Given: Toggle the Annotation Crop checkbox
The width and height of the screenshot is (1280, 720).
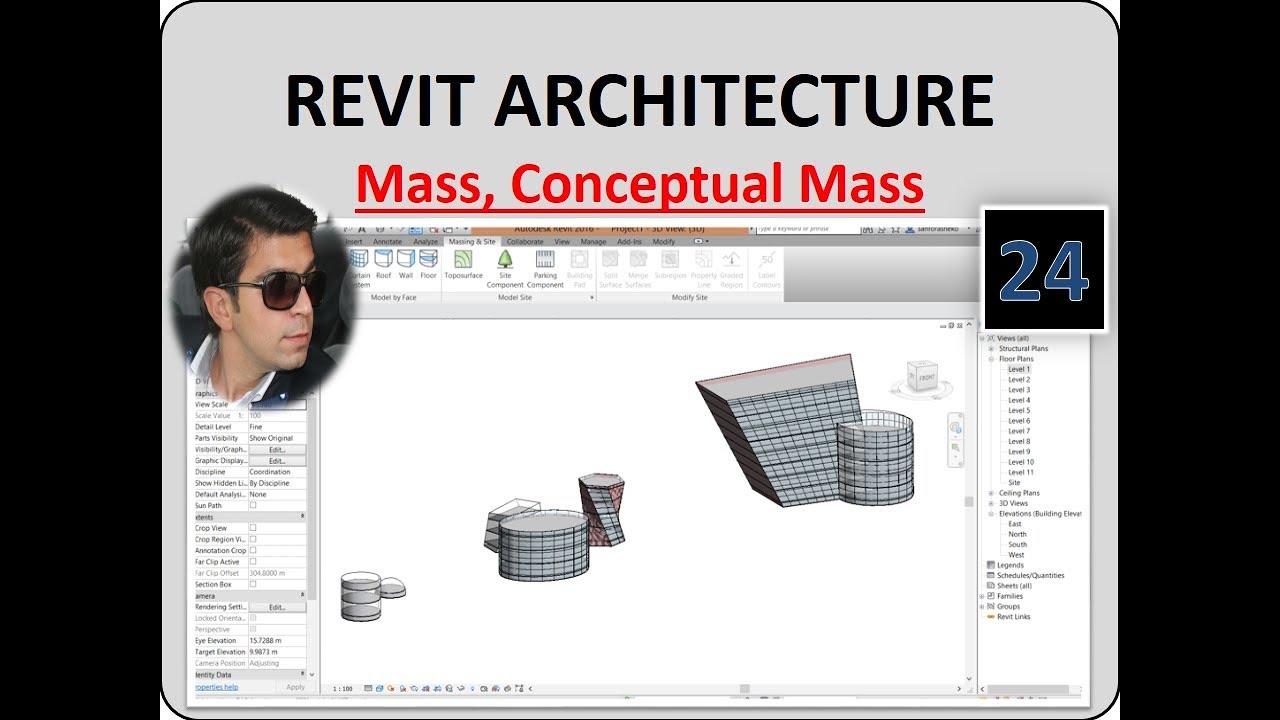Looking at the screenshot, I should pos(253,550).
